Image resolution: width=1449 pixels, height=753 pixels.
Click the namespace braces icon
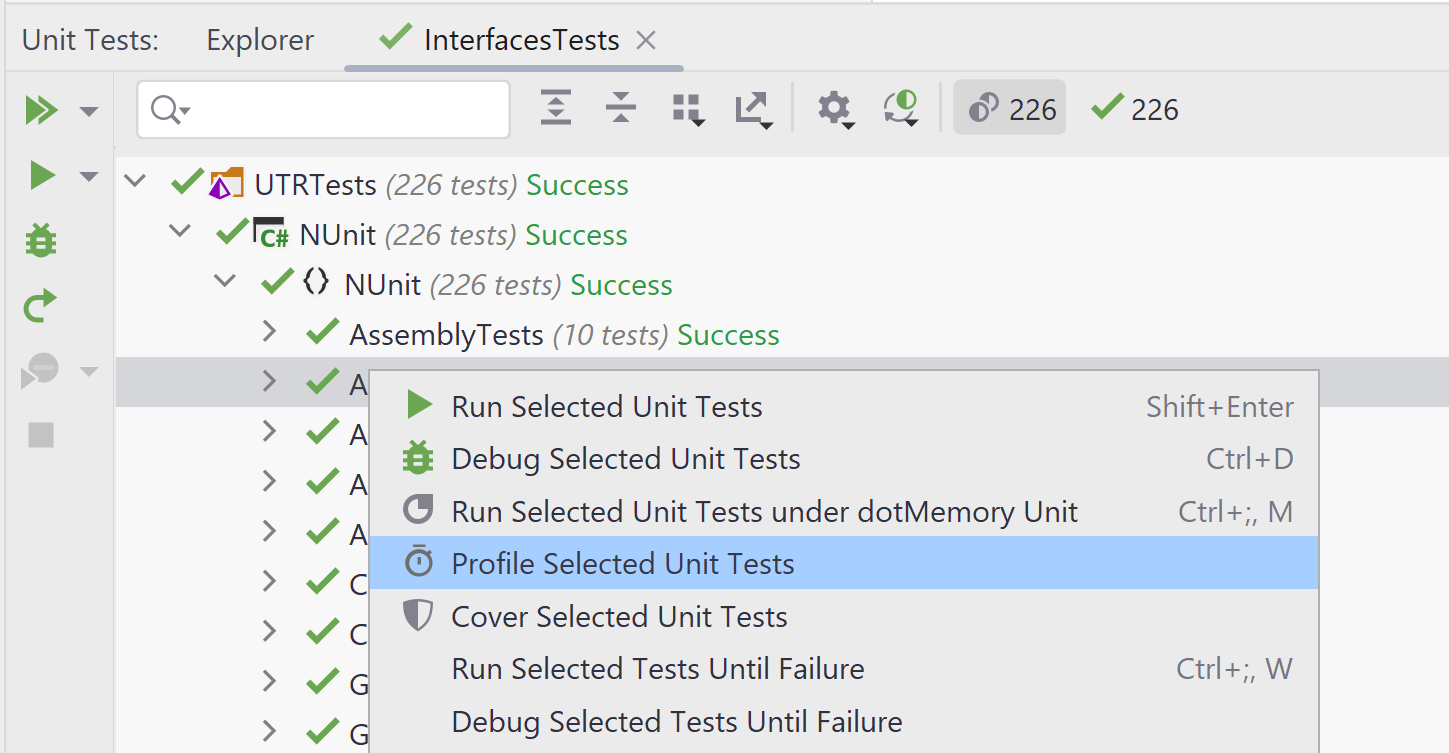point(316,282)
